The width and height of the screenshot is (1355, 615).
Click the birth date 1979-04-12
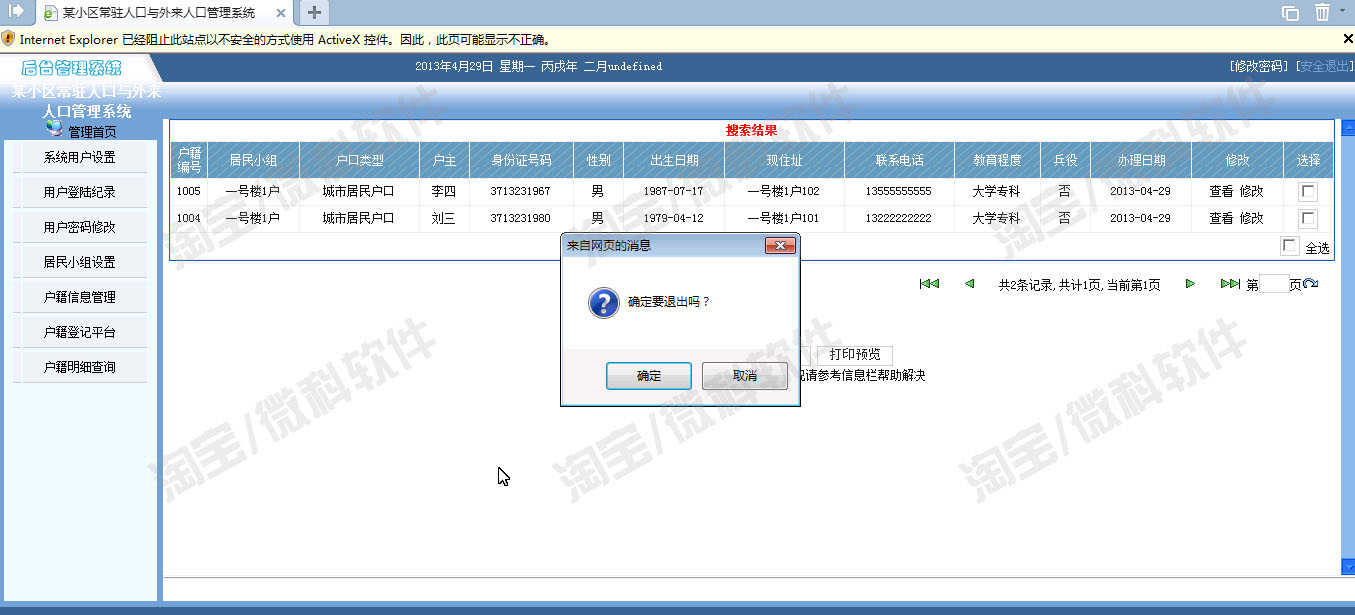[x=673, y=218]
